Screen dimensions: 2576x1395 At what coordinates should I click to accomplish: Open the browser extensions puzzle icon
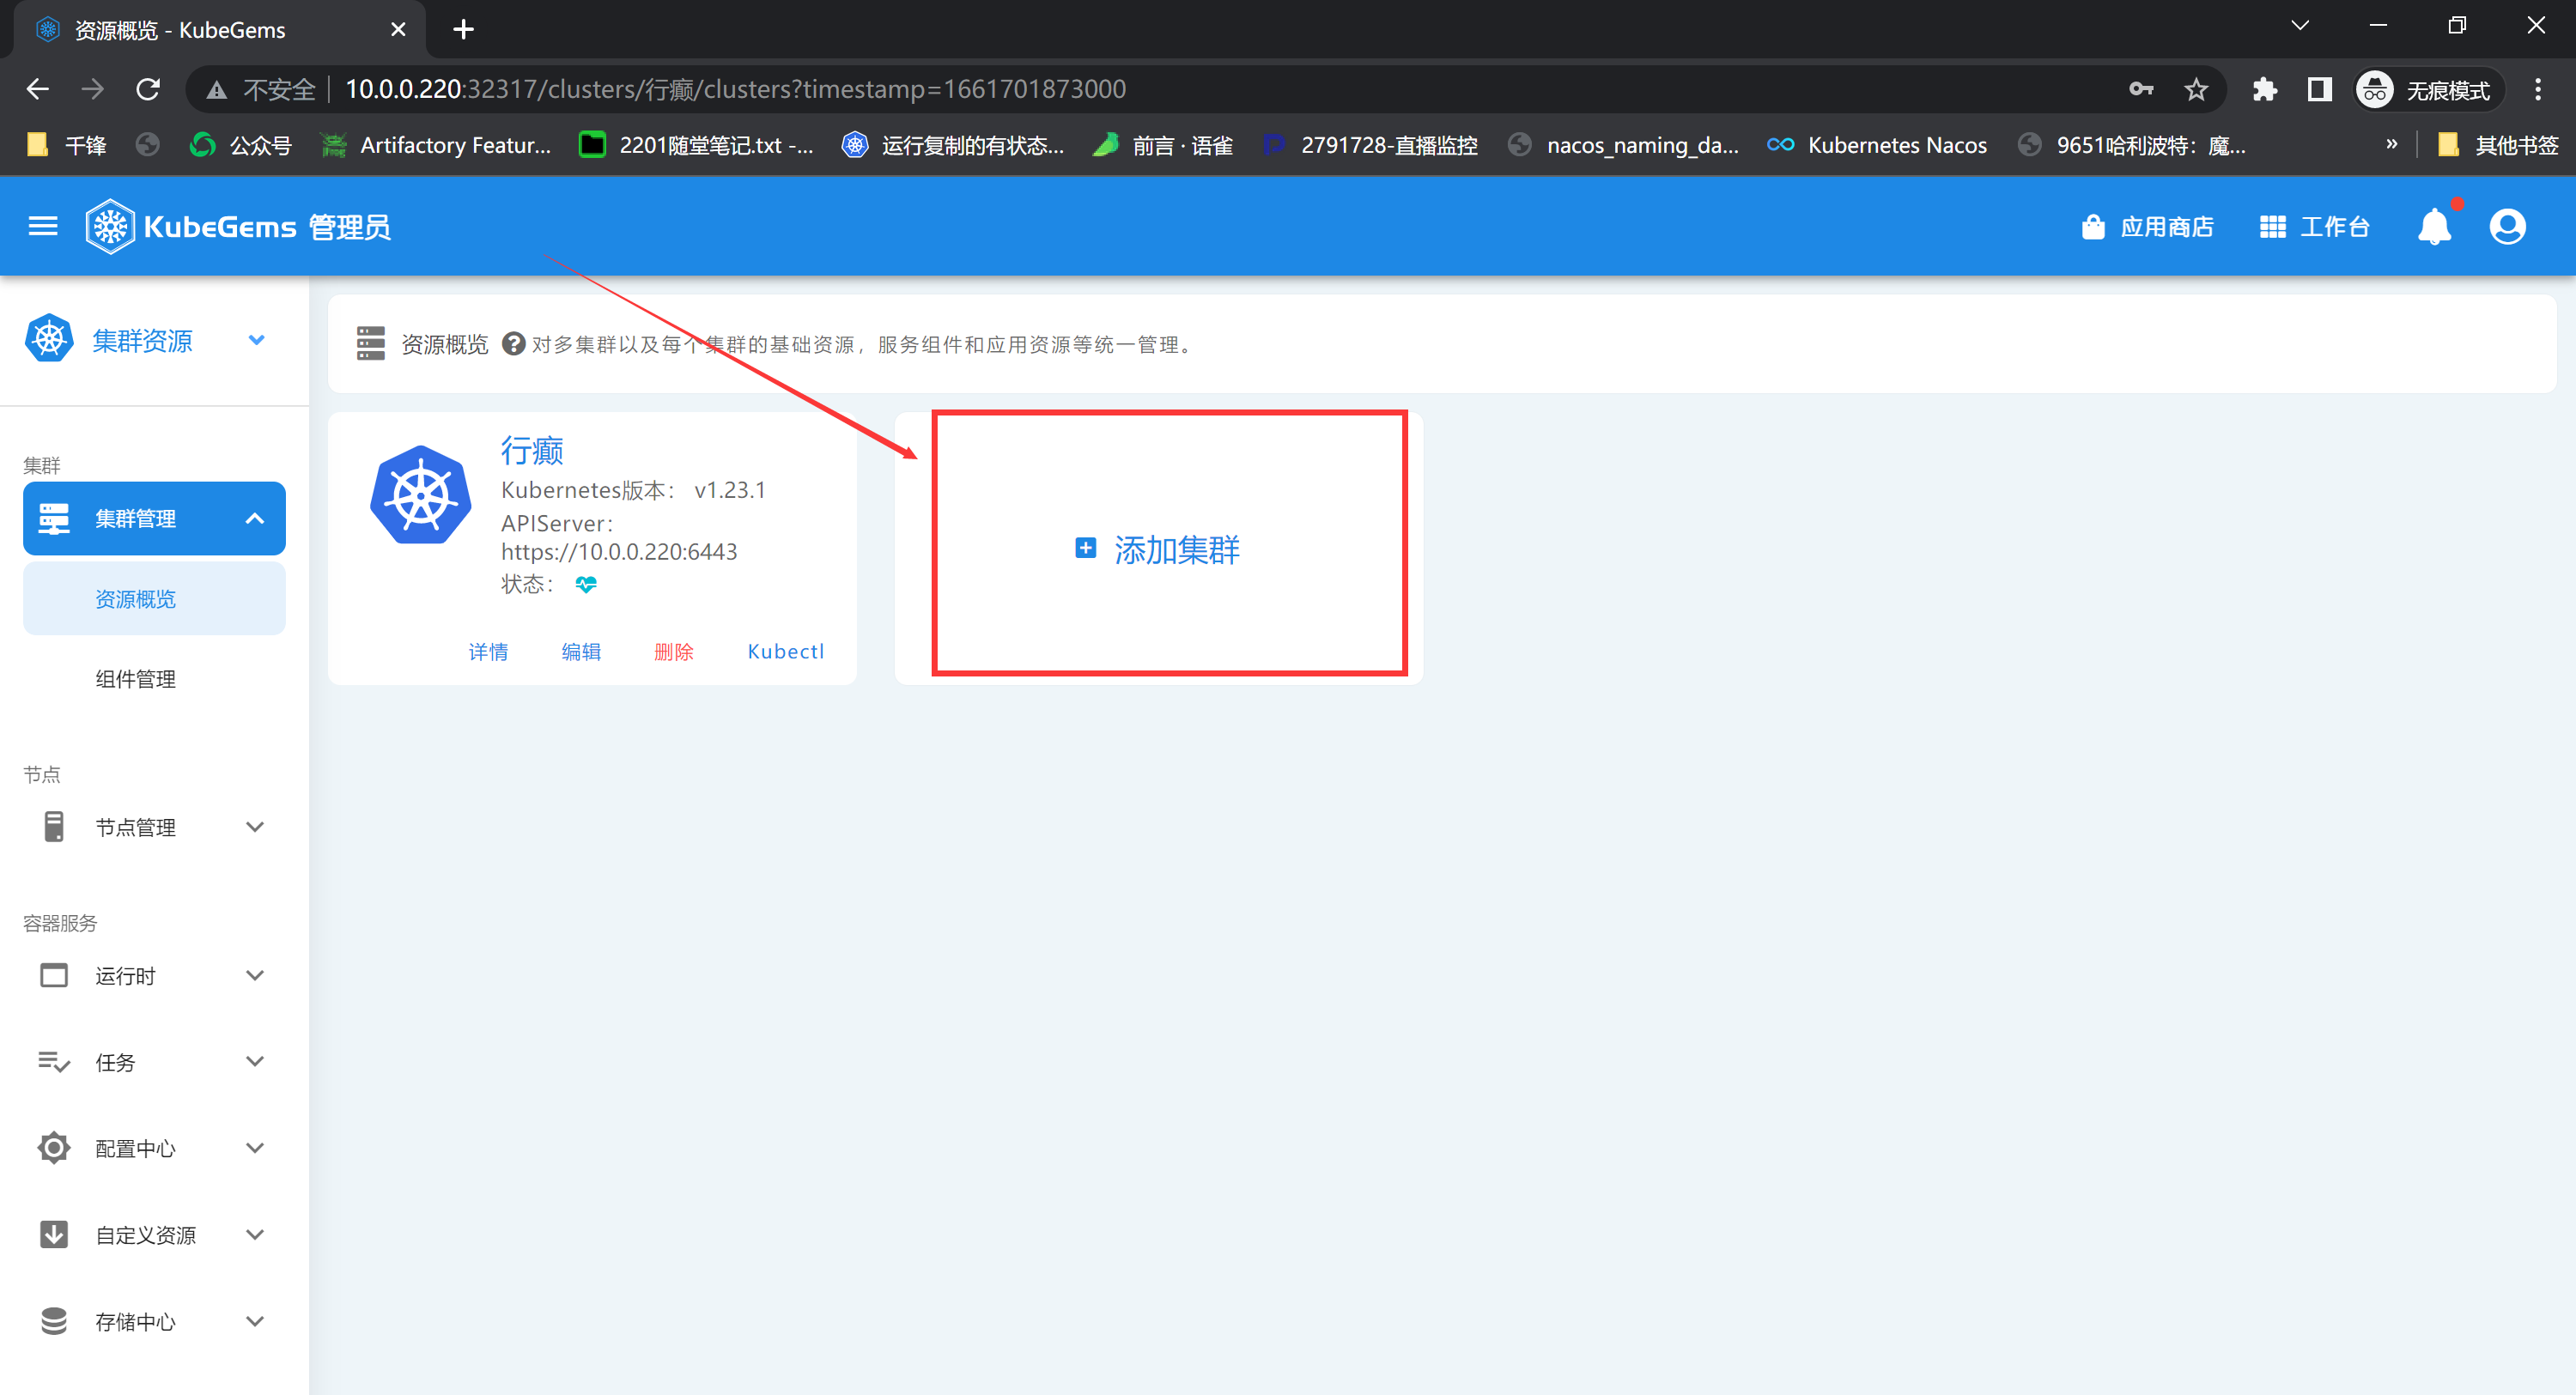pos(2265,90)
